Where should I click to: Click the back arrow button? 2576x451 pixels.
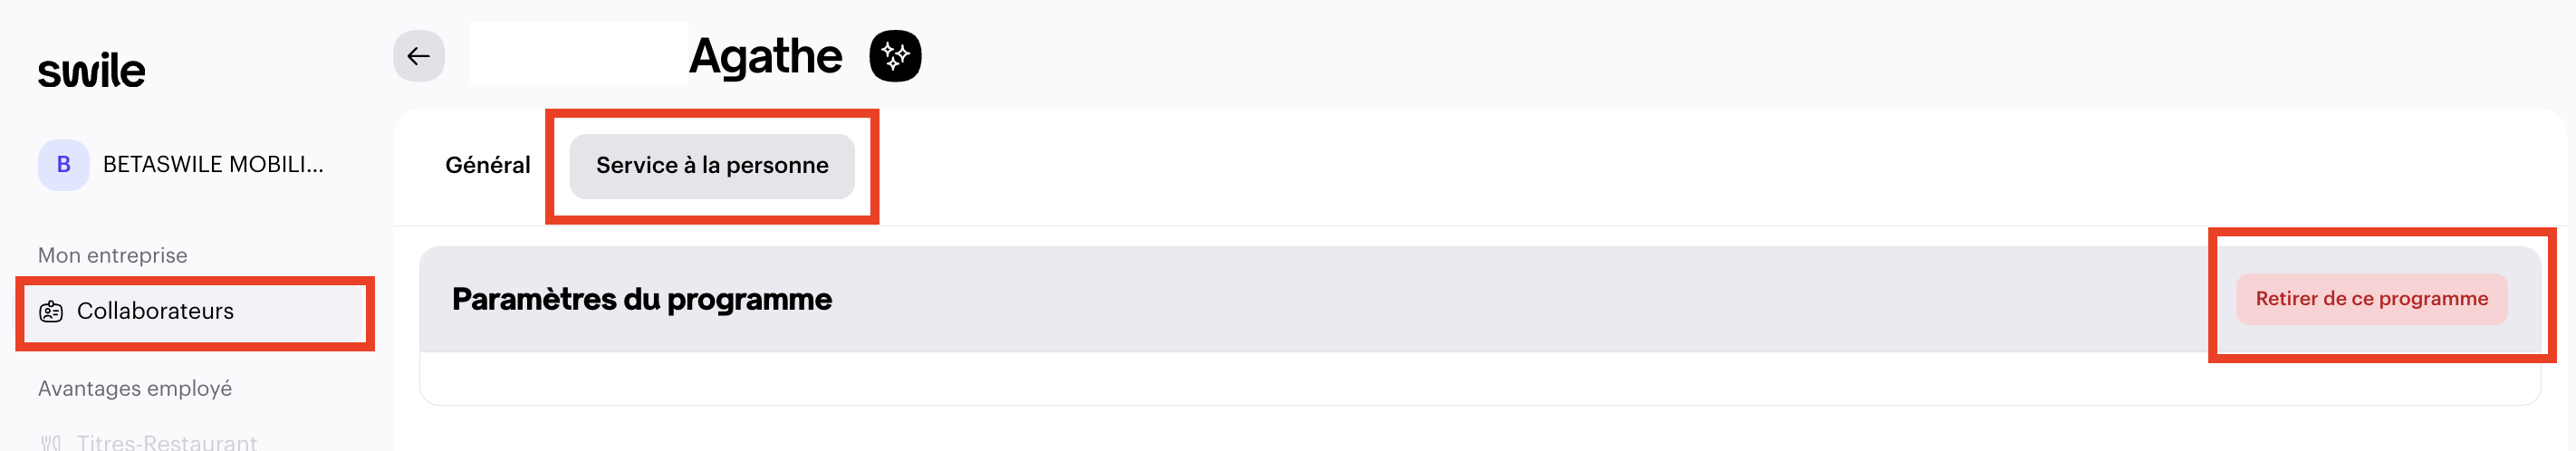click(x=418, y=56)
